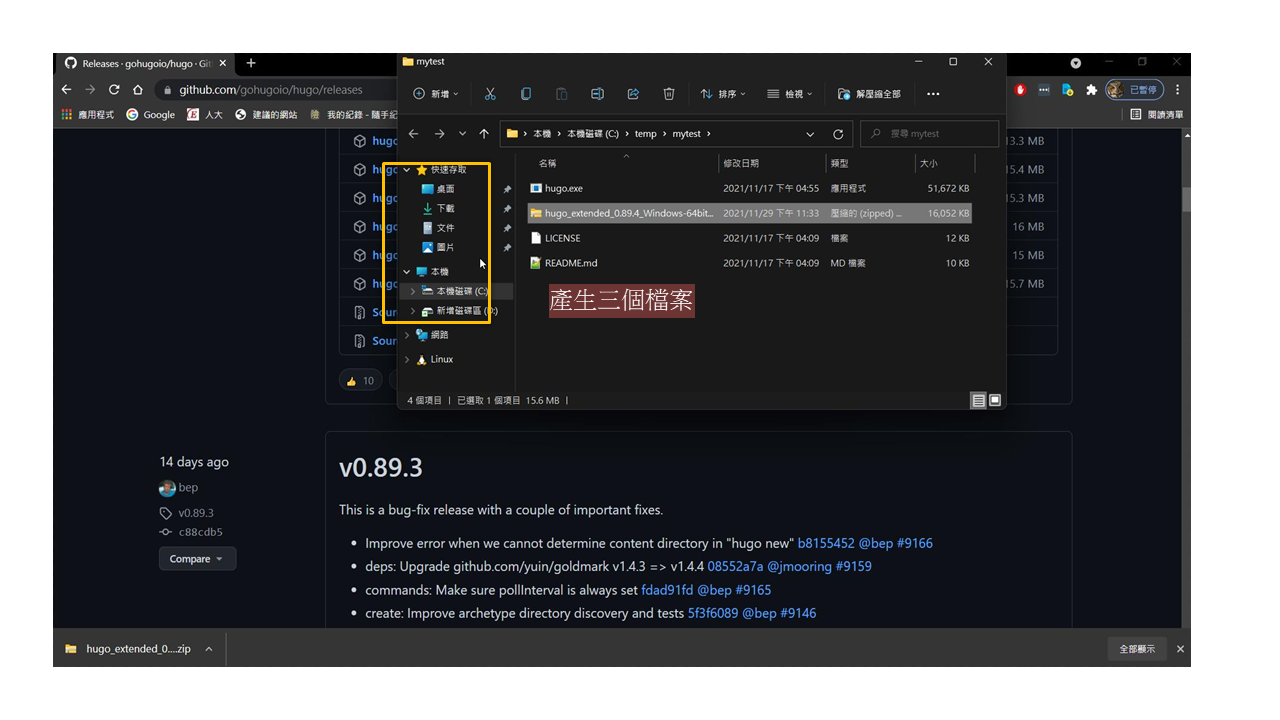This screenshot has width=1280, height=720.
Task: Click Chrome's home button
Action: click(137, 90)
